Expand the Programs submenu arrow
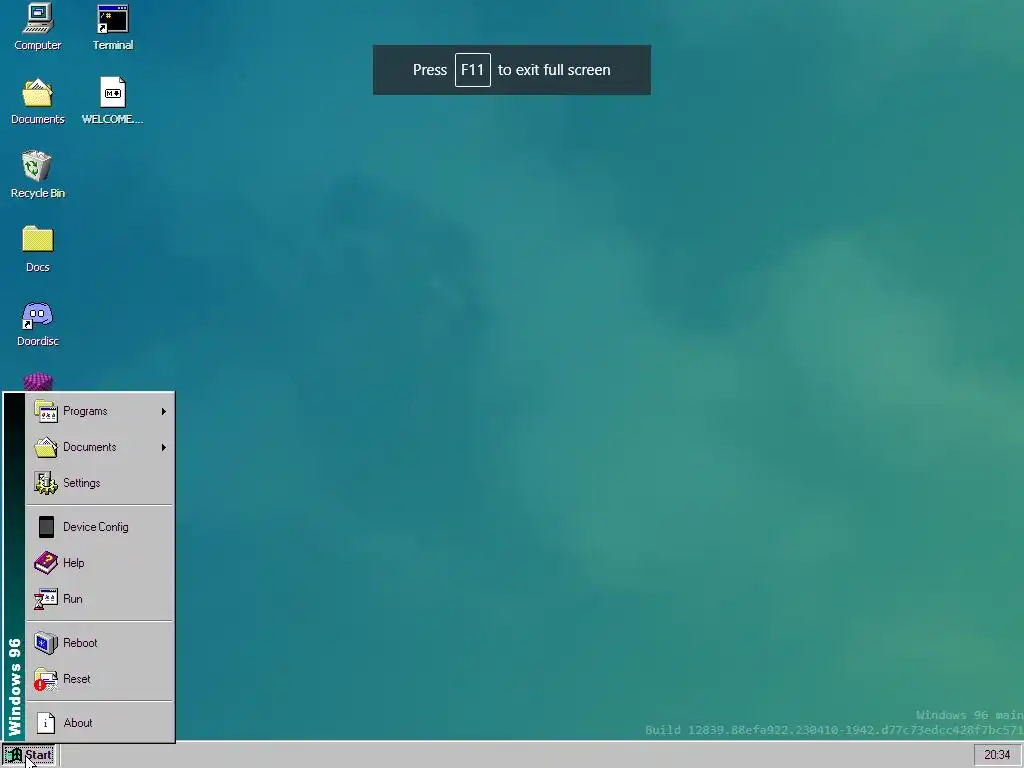Screen dimensions: 1024x768 pyautogui.click(x=164, y=411)
